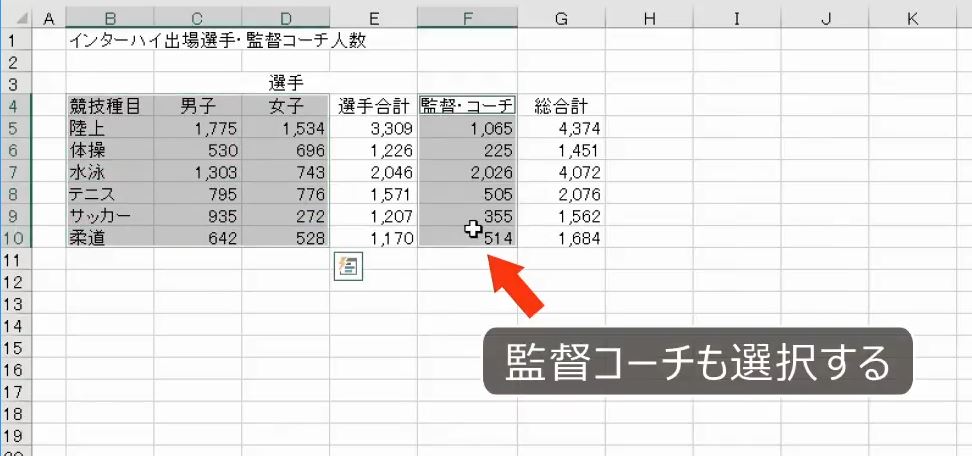Click cell with value 776

tap(286, 193)
